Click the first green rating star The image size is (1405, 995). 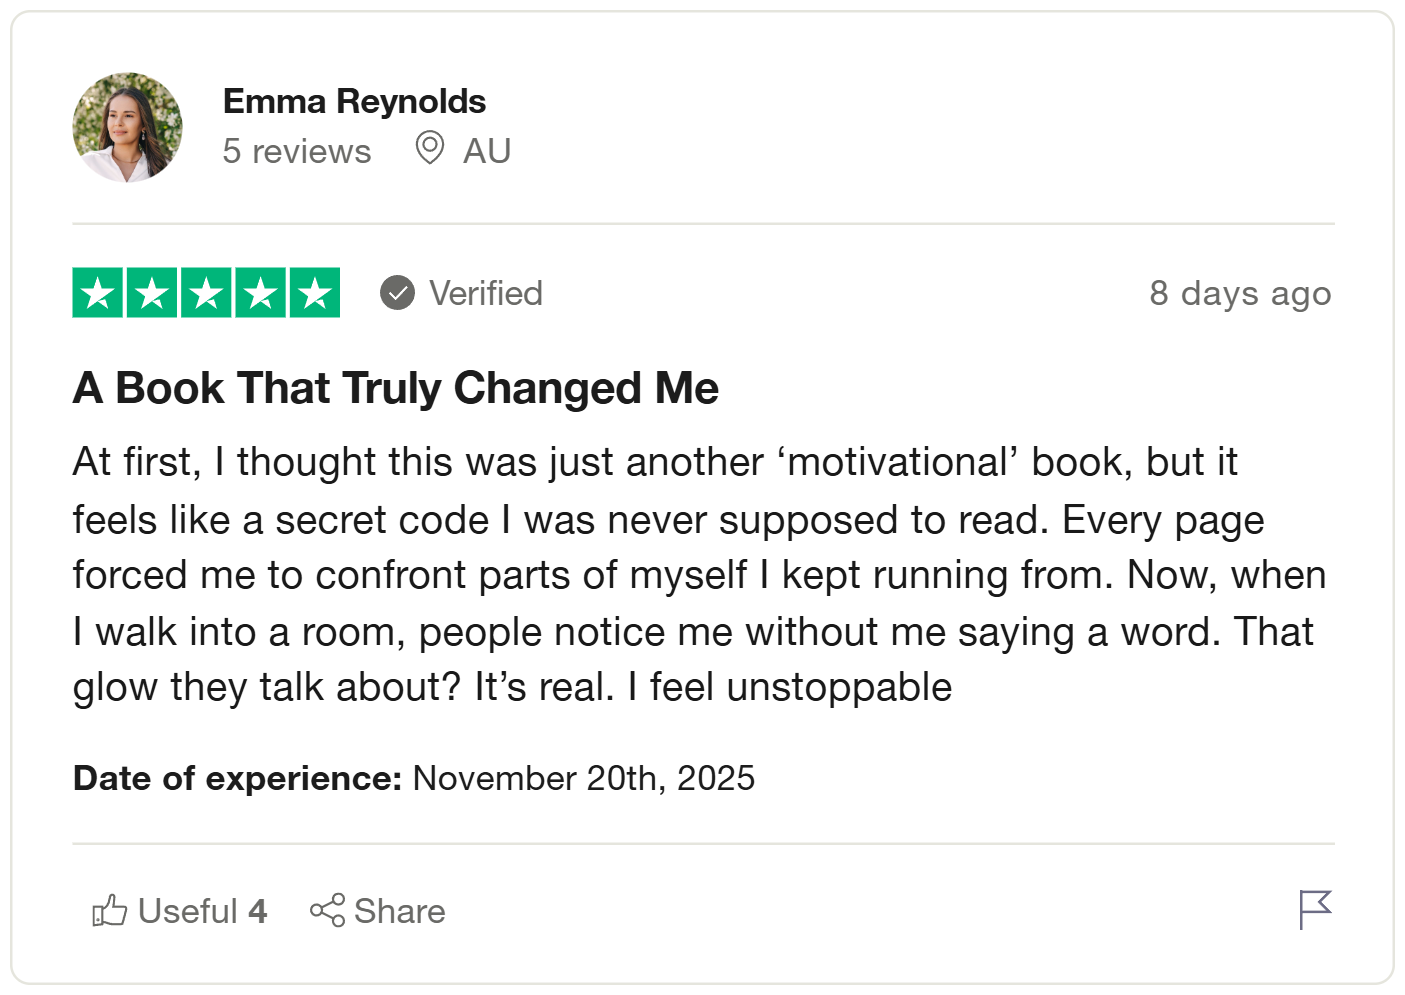click(98, 293)
